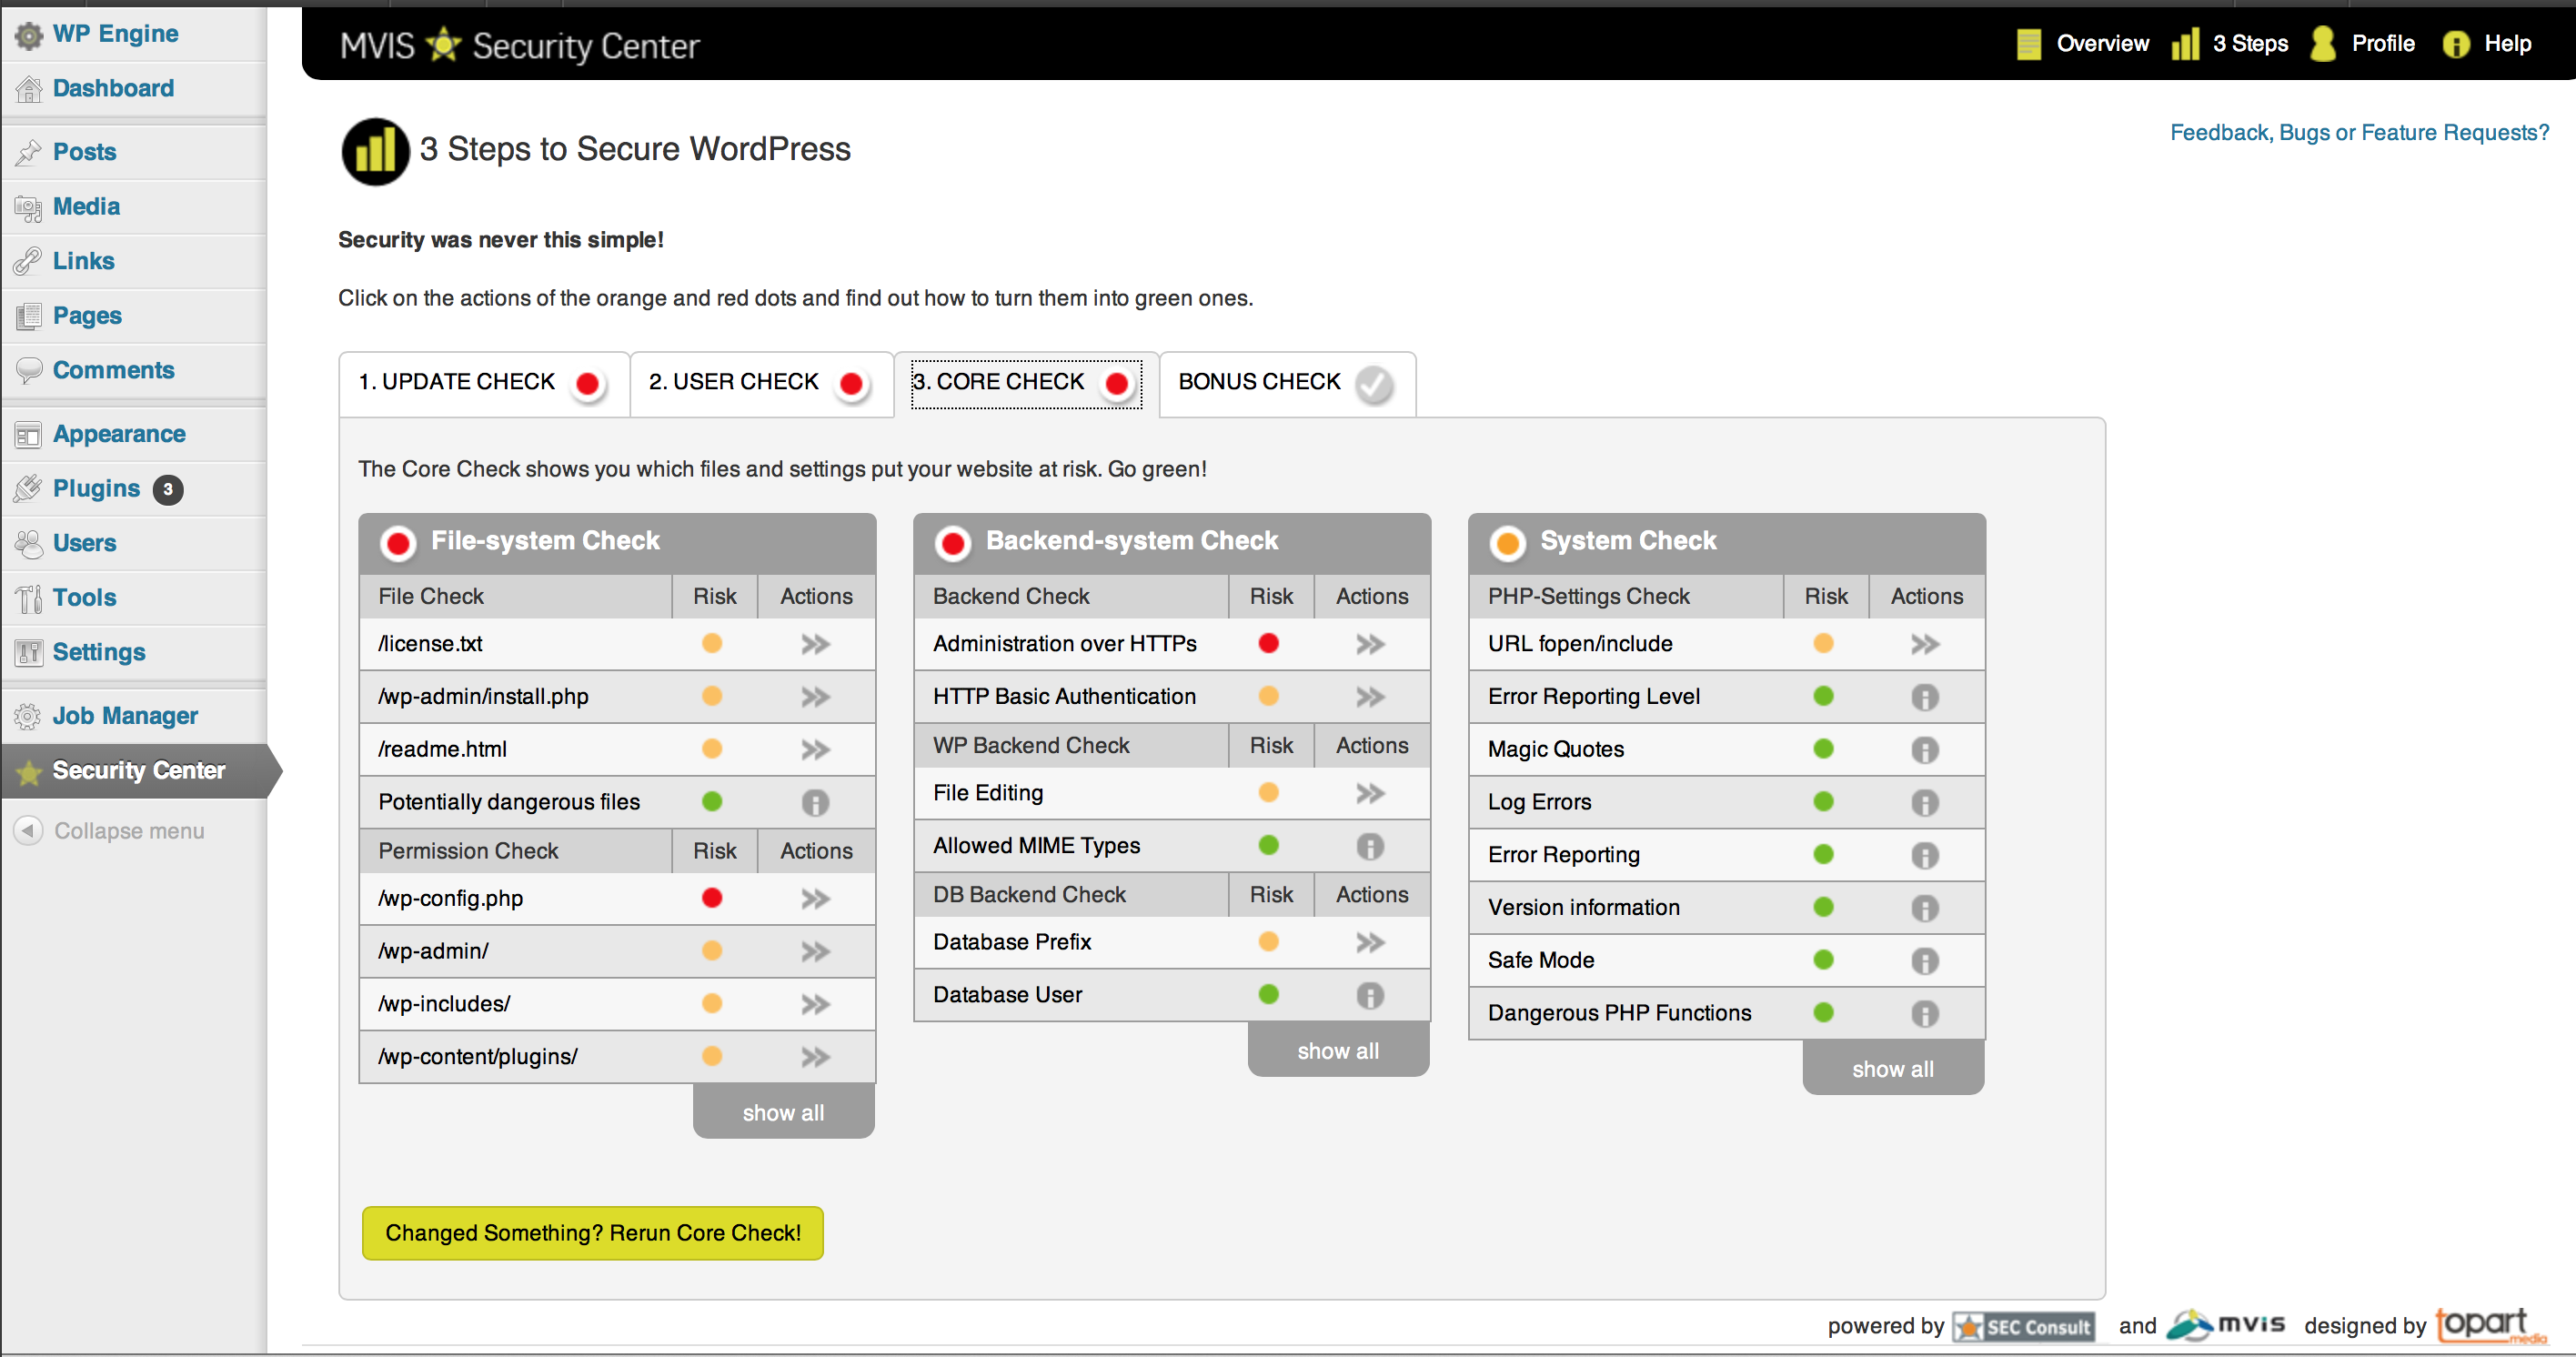Click the Plugins plug icon in sidebar
Image resolution: width=2576 pixels, height=1357 pixels.
pos(28,488)
